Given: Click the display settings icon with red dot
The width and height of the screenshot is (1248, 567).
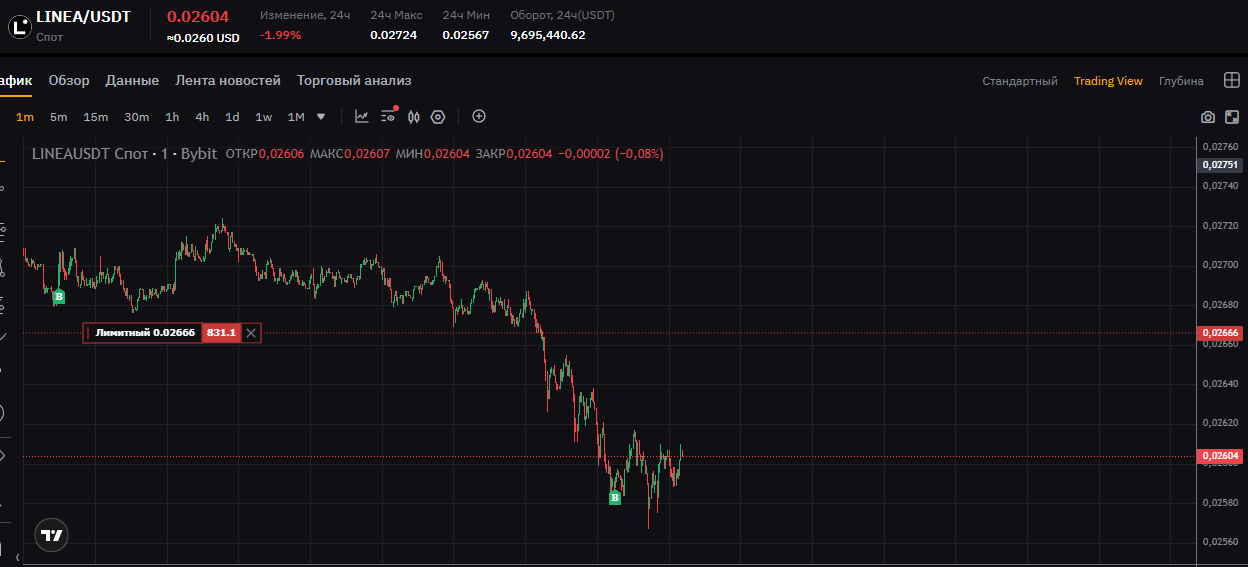Looking at the screenshot, I should pyautogui.click(x=388, y=117).
